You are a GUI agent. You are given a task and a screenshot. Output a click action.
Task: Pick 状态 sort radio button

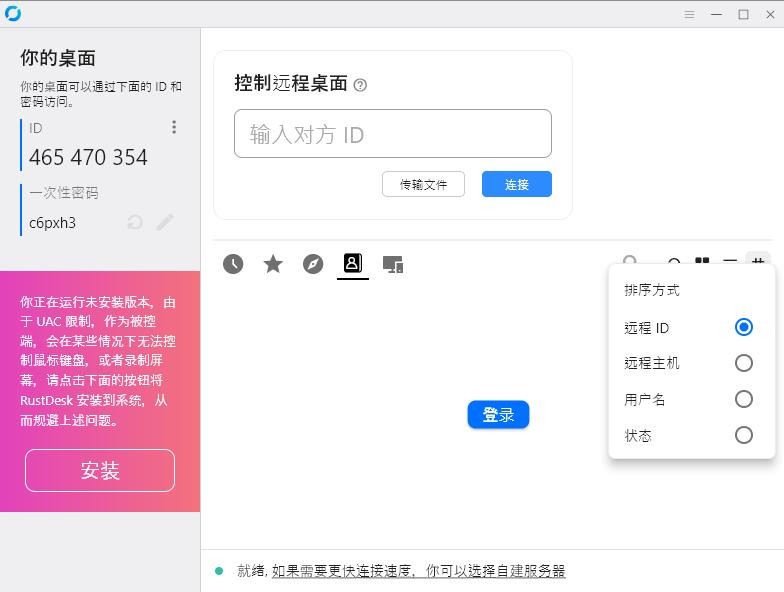tap(744, 435)
